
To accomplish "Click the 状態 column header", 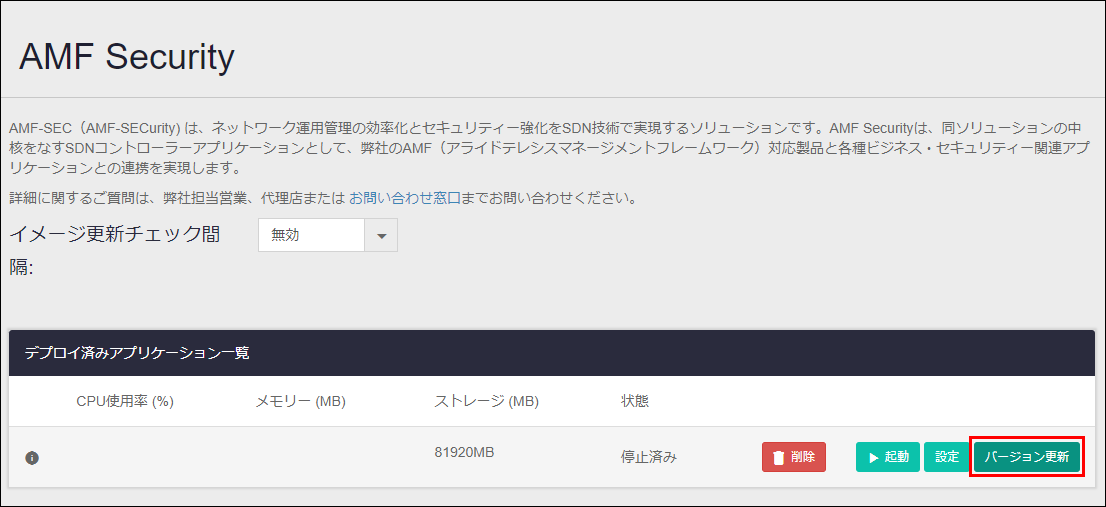I will point(635,401).
